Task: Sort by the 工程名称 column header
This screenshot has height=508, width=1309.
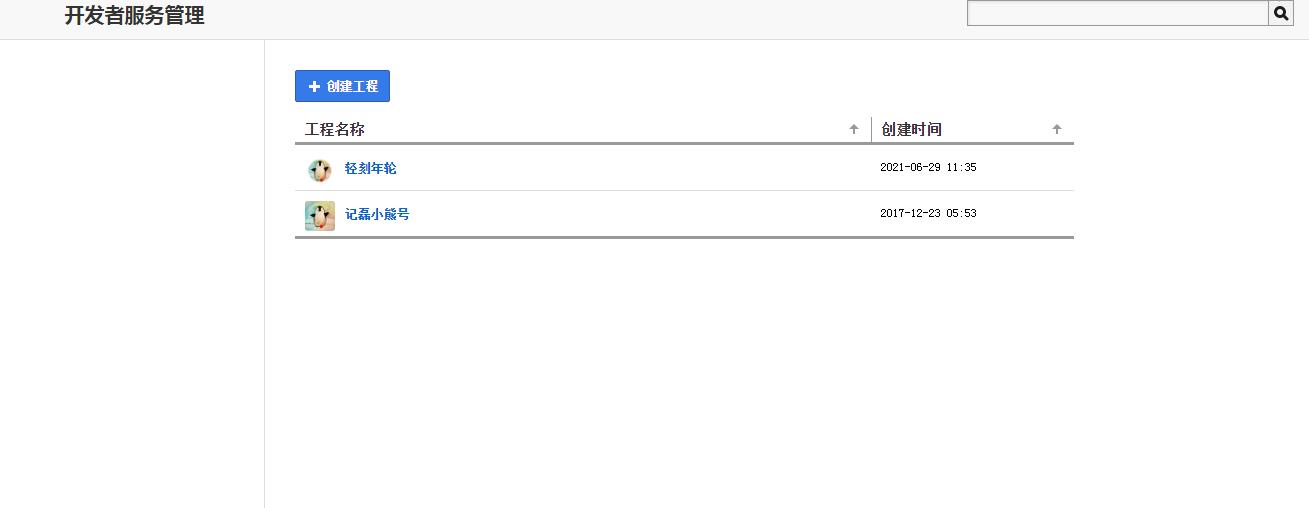Action: [335, 130]
